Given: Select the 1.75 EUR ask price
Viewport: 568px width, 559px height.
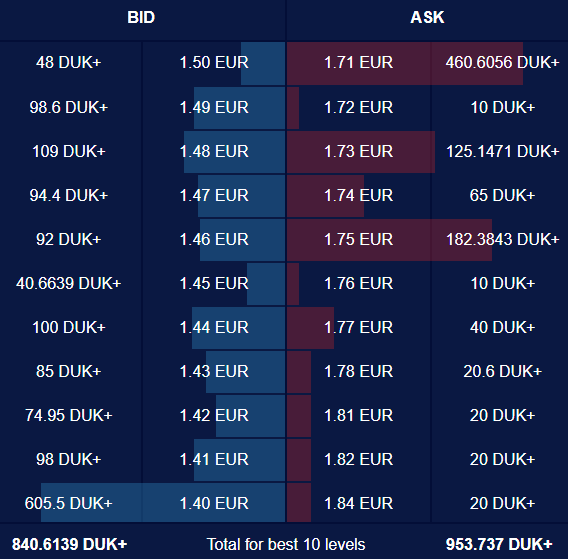Looking at the screenshot, I should click(x=358, y=239).
